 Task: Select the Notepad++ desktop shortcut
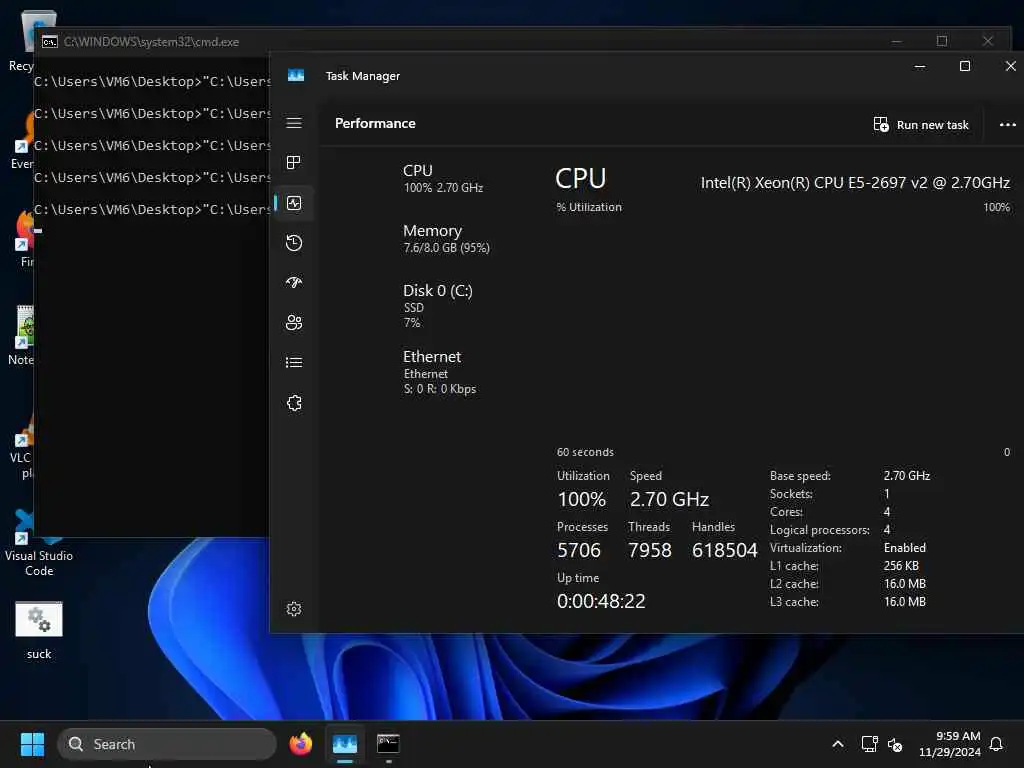coord(23,336)
